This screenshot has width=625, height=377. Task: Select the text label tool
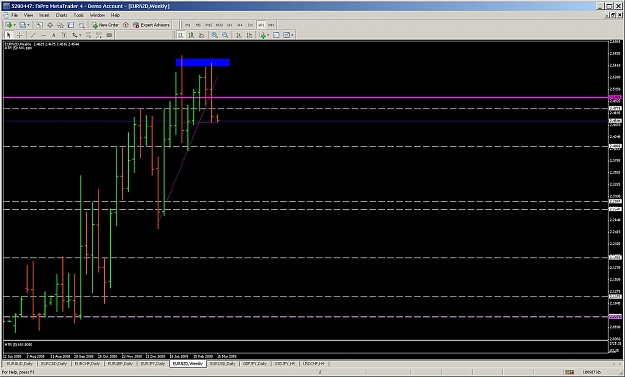(64, 35)
